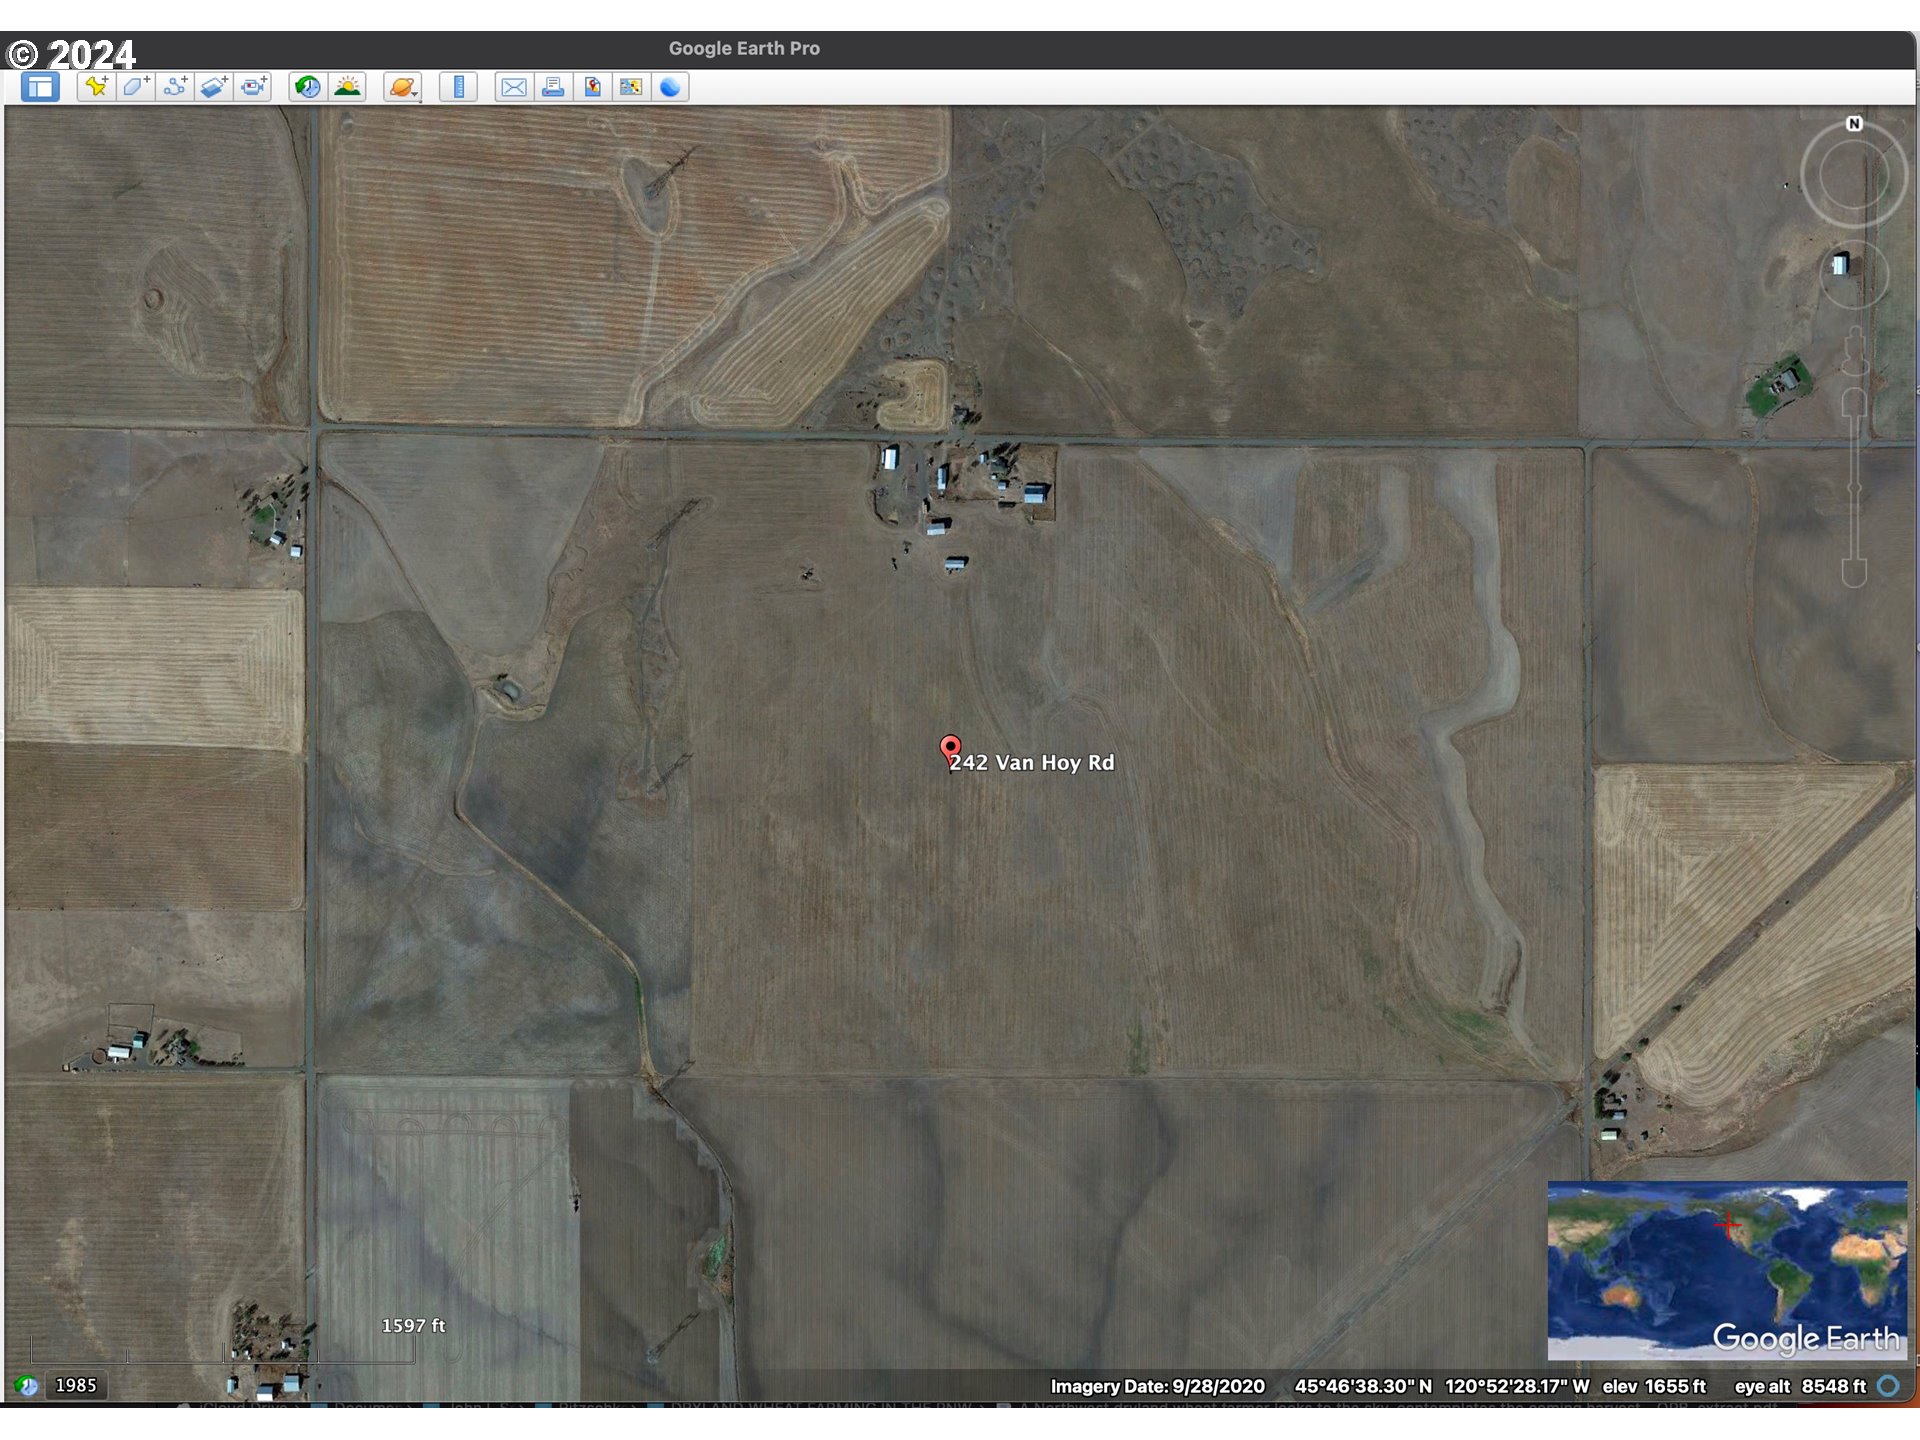Select the Add Path tool

(175, 87)
